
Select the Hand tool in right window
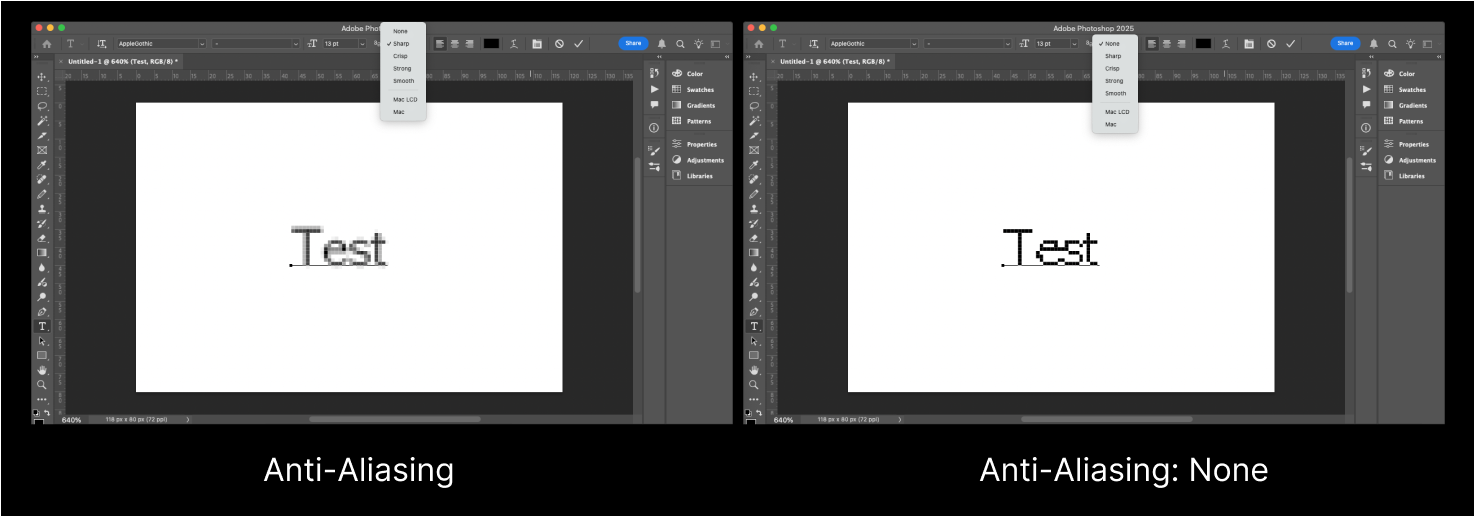pyautogui.click(x=754, y=370)
